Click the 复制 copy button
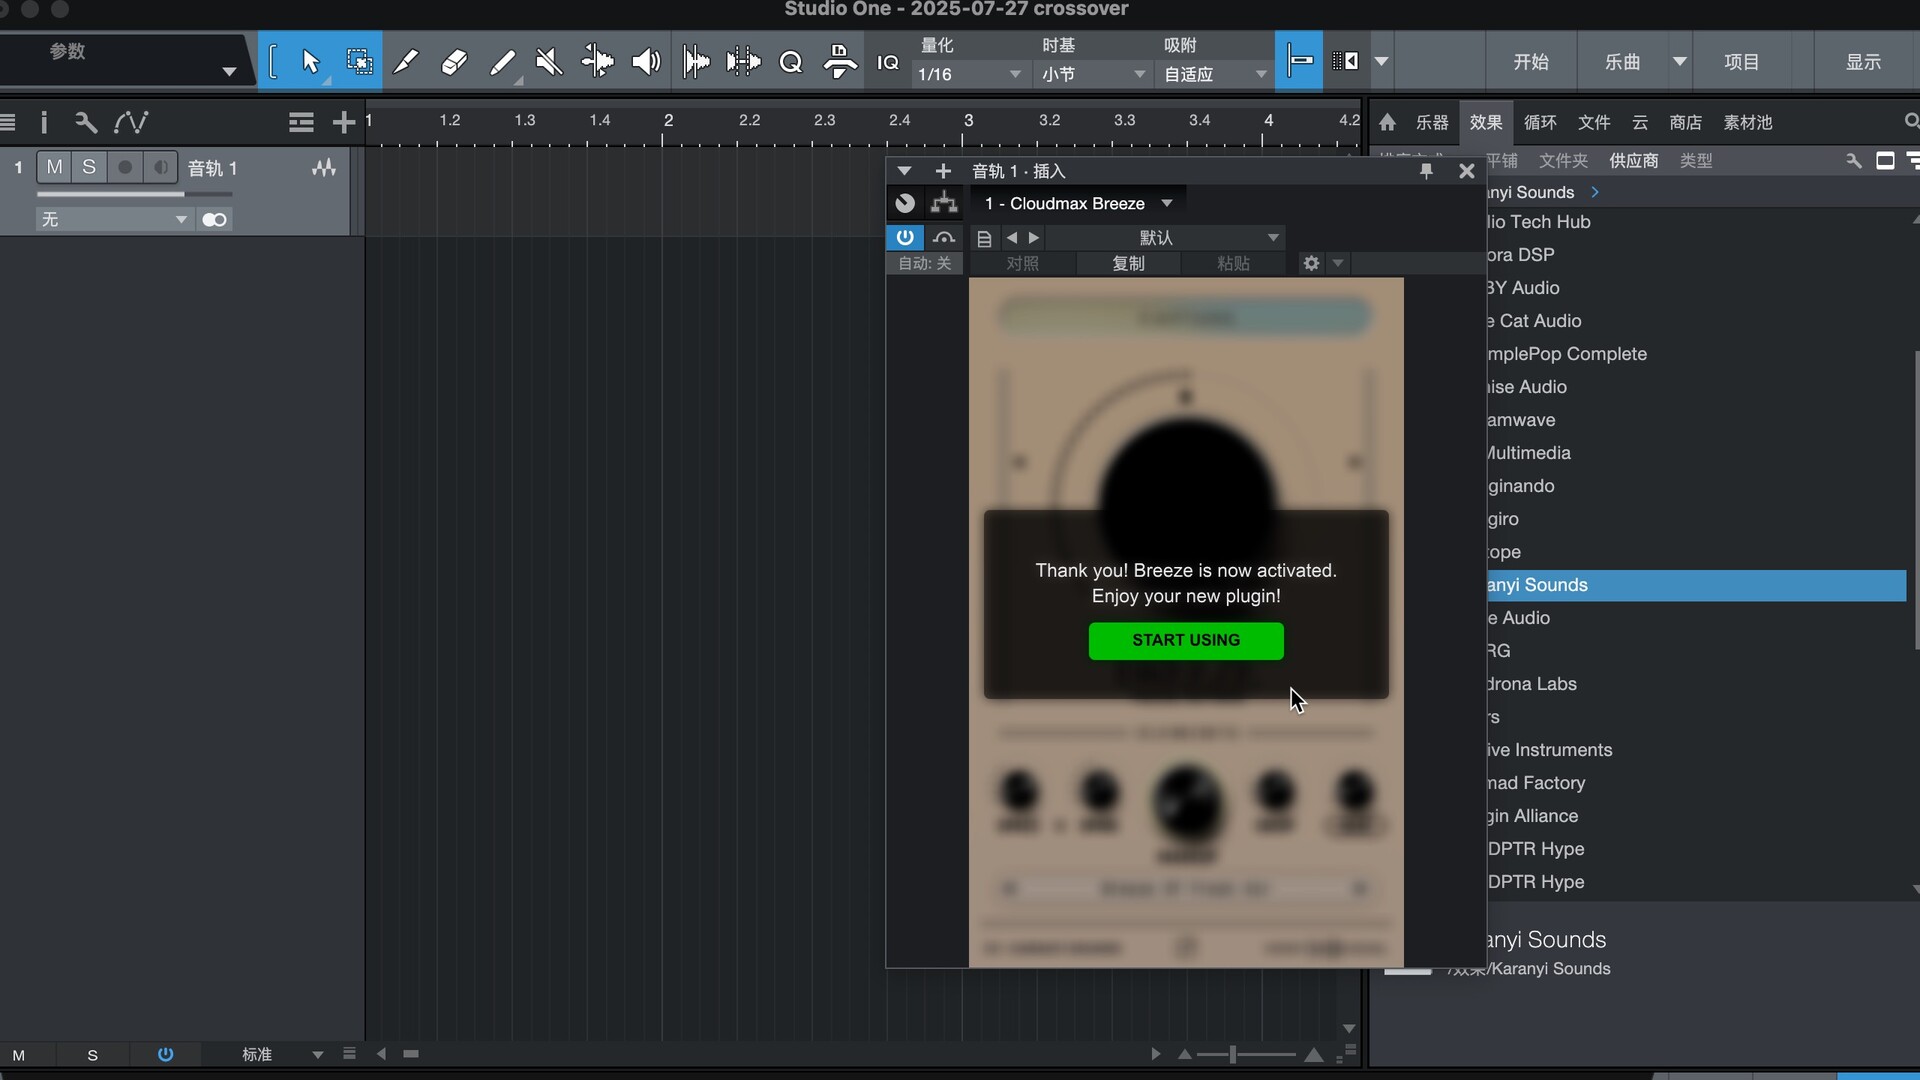 coord(1128,263)
